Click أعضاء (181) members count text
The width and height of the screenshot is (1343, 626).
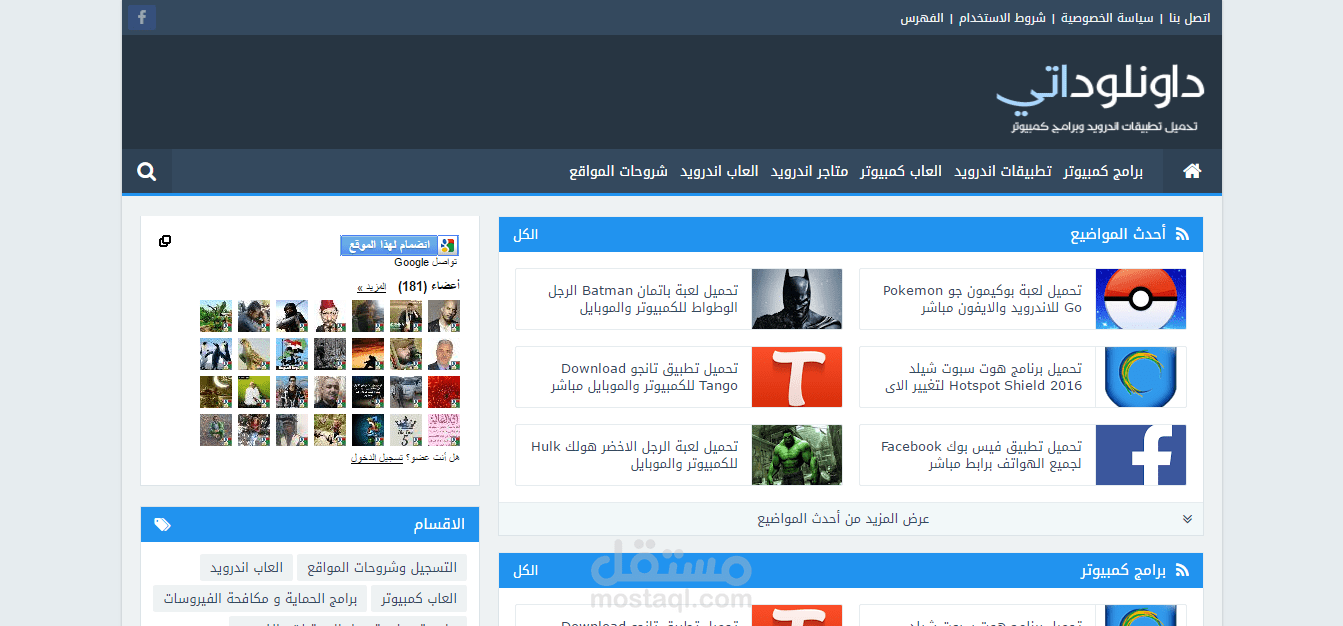(x=429, y=287)
